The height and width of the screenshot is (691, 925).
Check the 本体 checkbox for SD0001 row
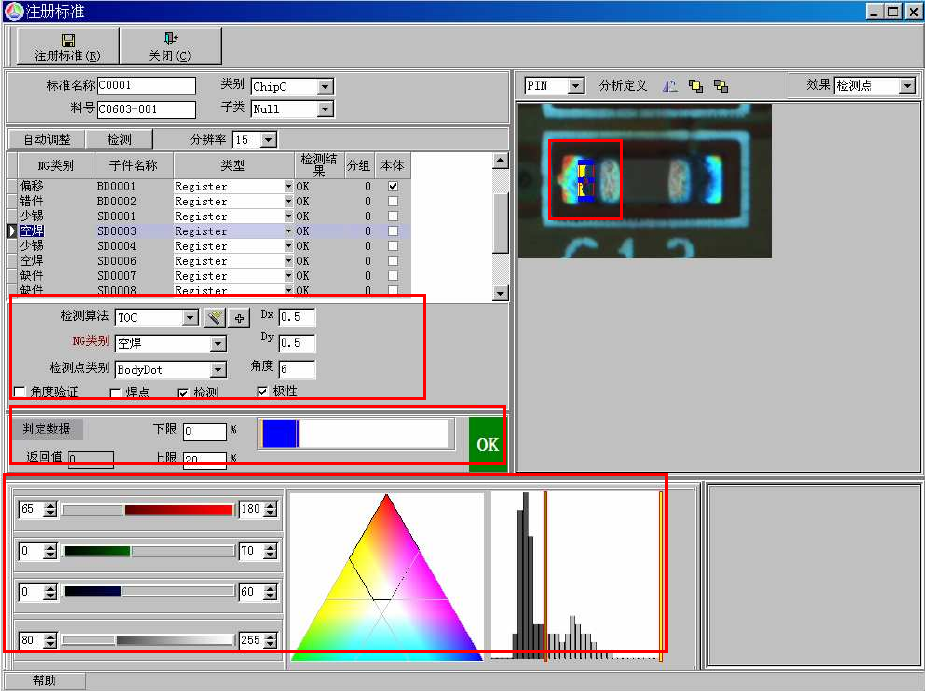[x=393, y=216]
